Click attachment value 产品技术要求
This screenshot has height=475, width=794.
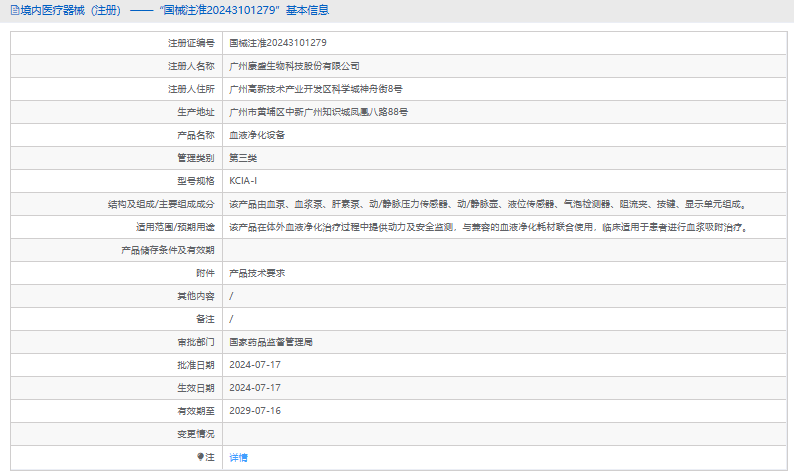[257, 273]
